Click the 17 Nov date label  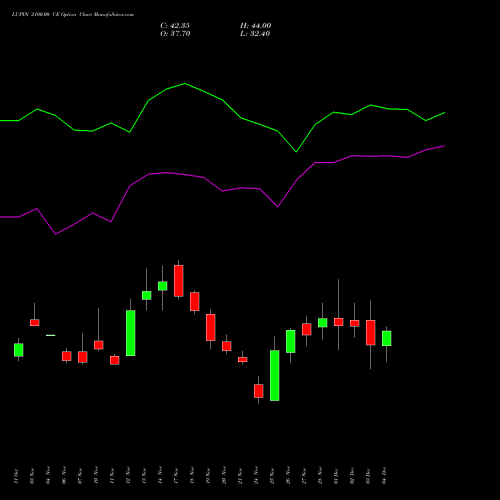click(176, 476)
